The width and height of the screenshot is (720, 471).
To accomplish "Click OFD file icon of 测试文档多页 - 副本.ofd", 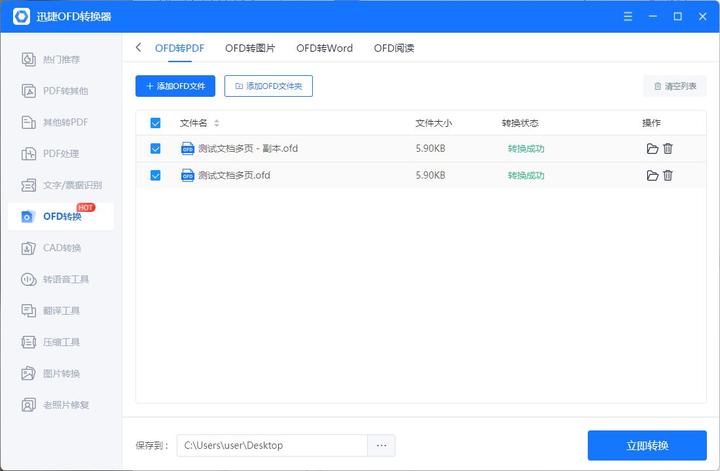I will 187,149.
